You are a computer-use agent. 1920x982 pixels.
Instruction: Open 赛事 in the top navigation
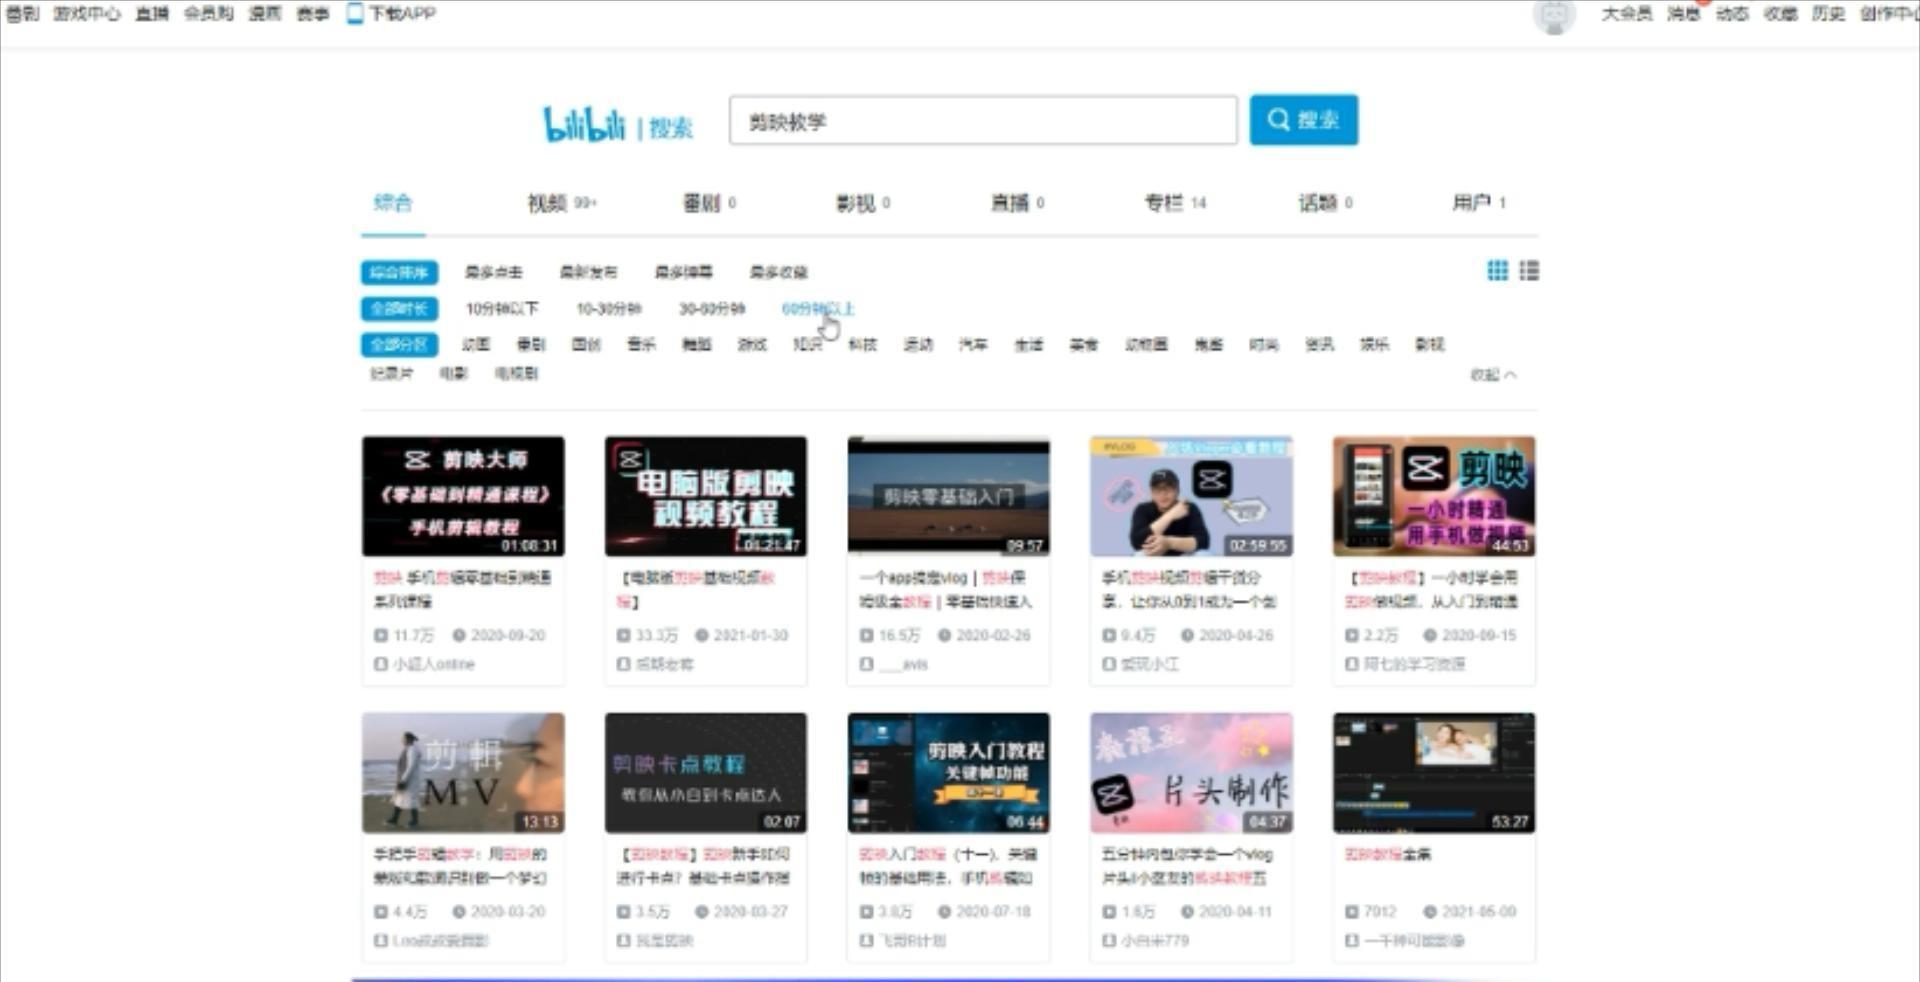point(312,13)
